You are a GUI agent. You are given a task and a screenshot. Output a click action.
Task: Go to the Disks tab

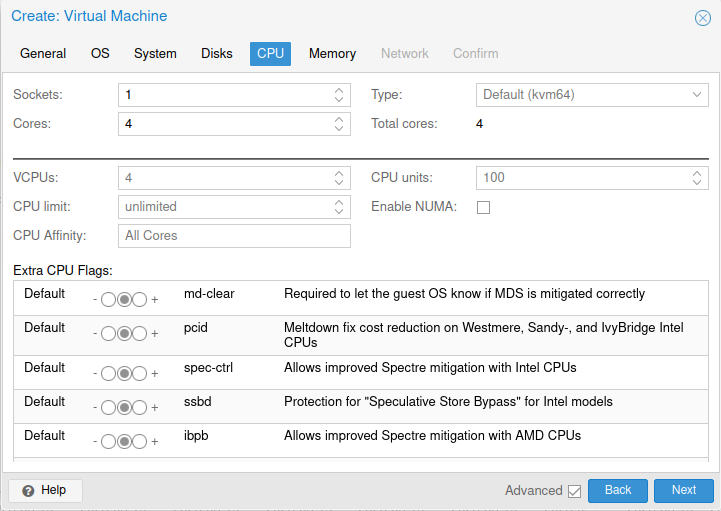[217, 53]
